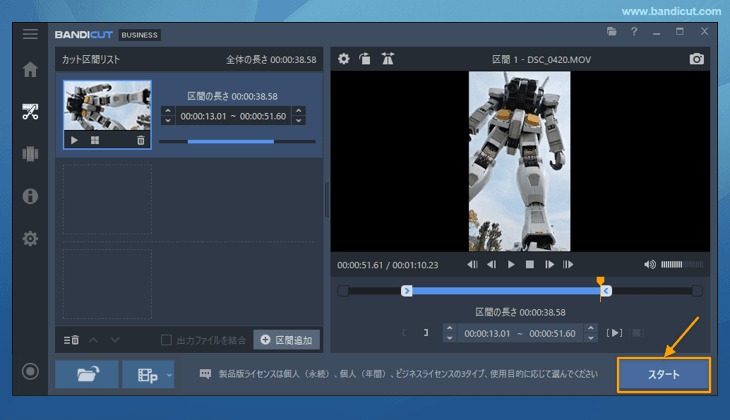
Task: Click the segment range bar in the list
Action: (x=237, y=141)
